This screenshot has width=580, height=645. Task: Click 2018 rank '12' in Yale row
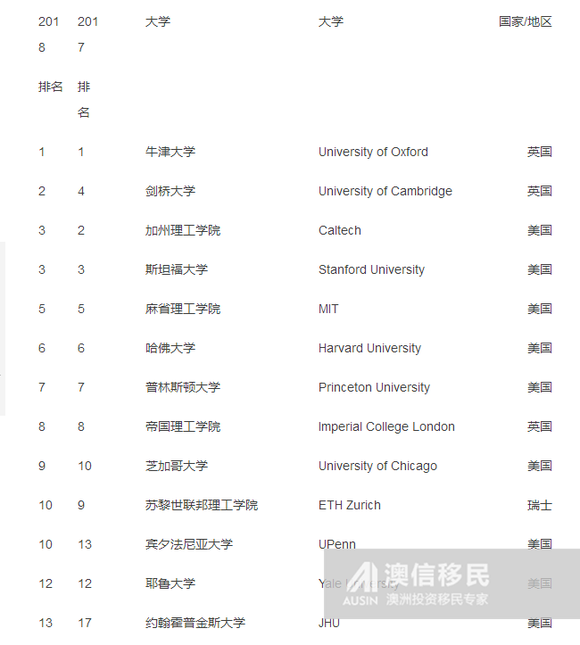(46, 584)
